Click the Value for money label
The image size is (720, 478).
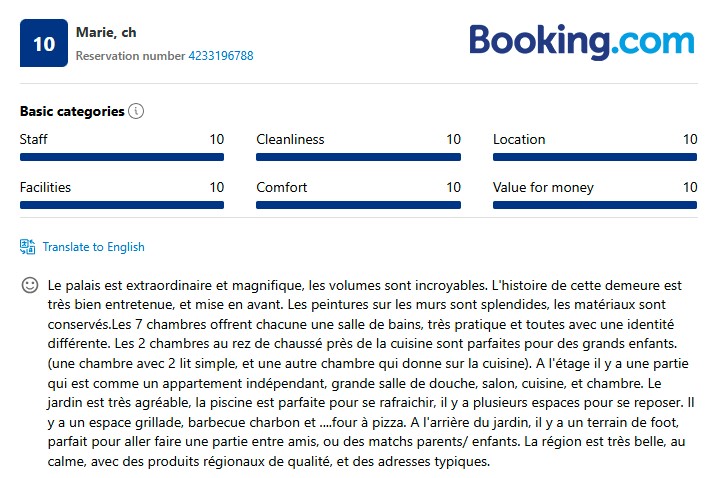(543, 187)
